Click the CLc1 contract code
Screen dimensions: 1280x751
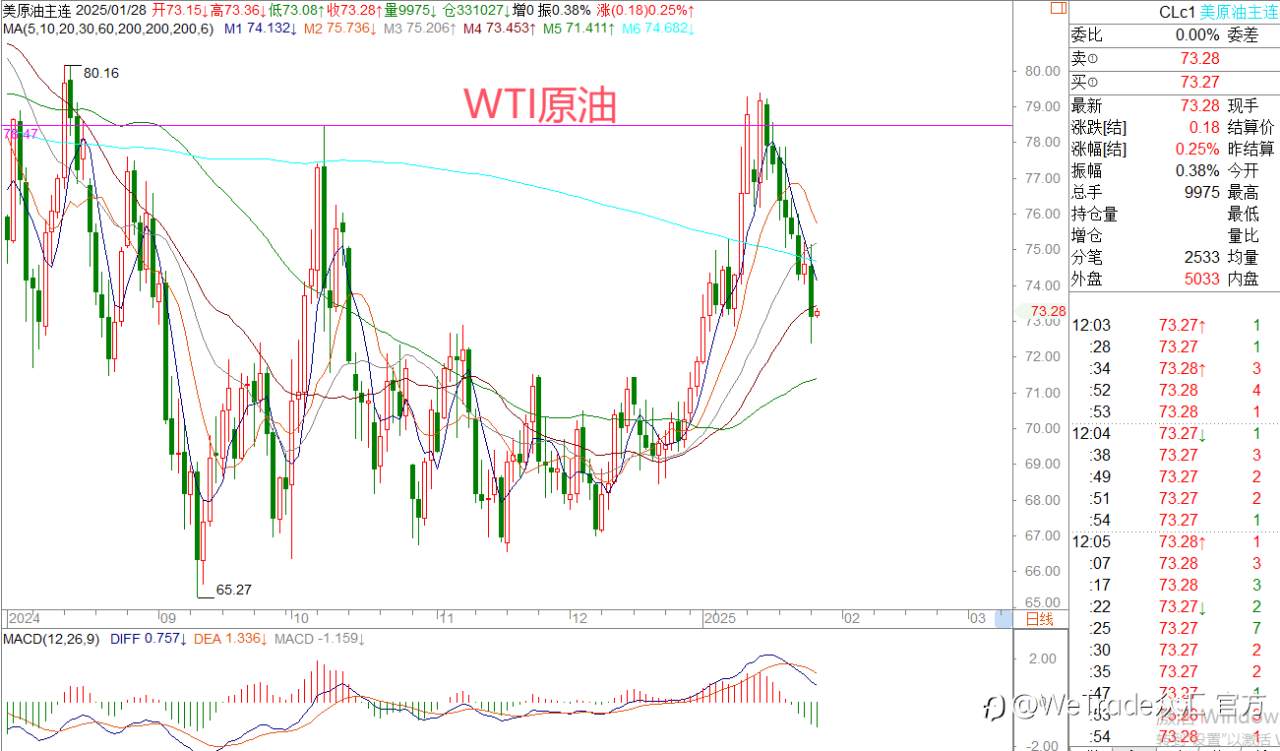tap(1176, 12)
